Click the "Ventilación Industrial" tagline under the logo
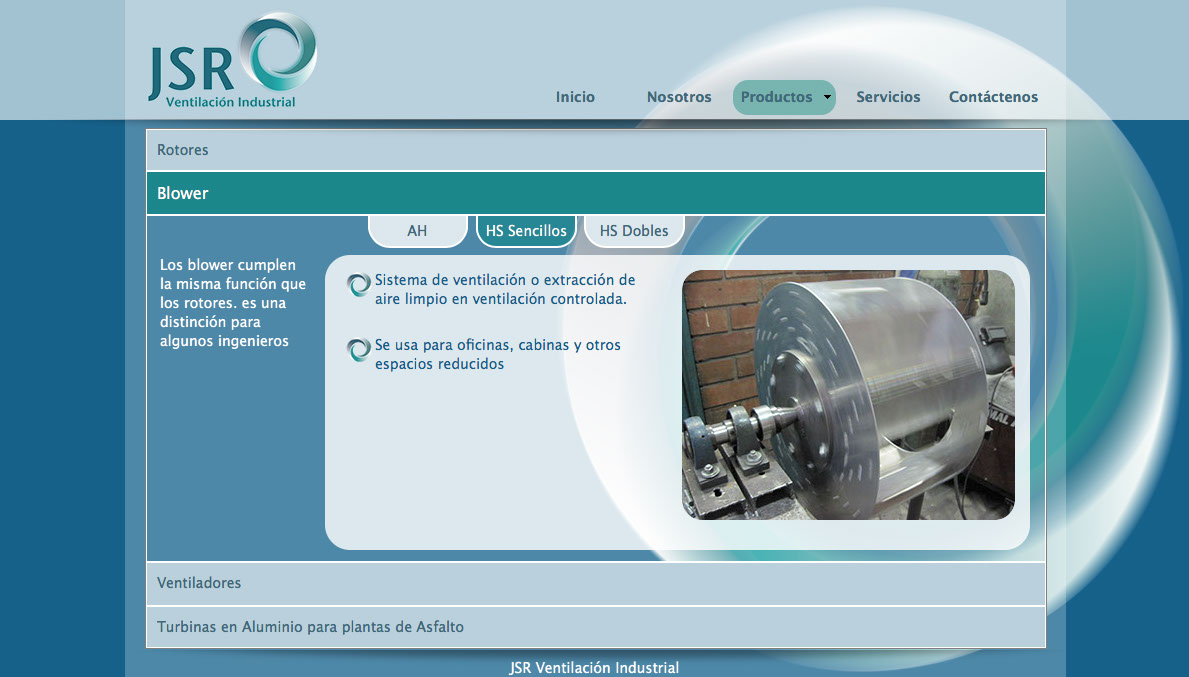Viewport: 1189px width, 677px height. point(230,102)
